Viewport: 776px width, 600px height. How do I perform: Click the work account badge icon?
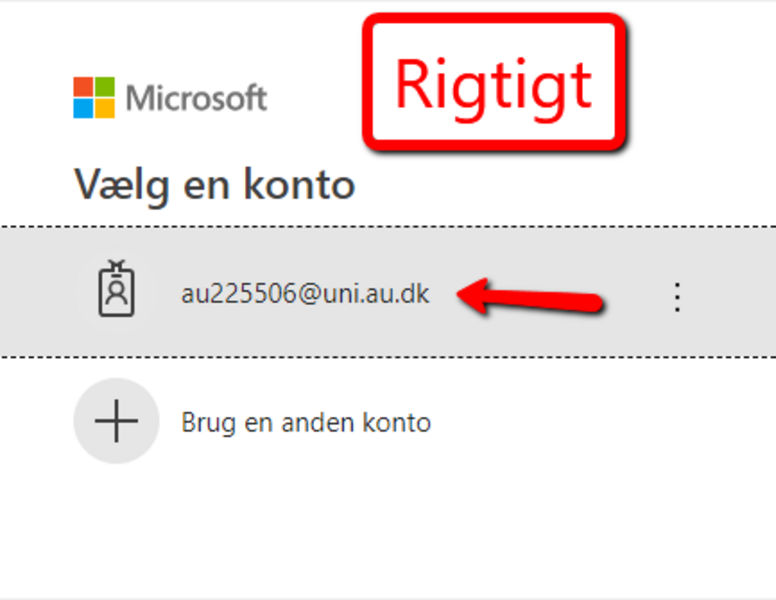click(x=116, y=289)
